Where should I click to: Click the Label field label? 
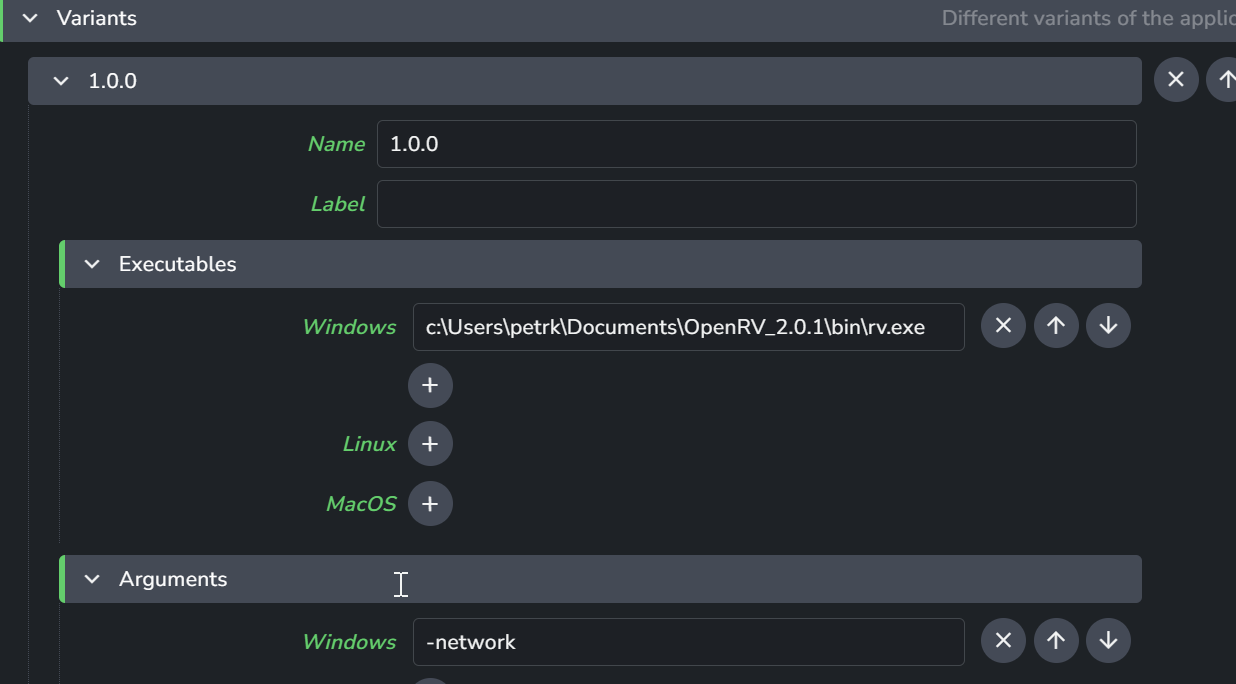click(x=338, y=204)
